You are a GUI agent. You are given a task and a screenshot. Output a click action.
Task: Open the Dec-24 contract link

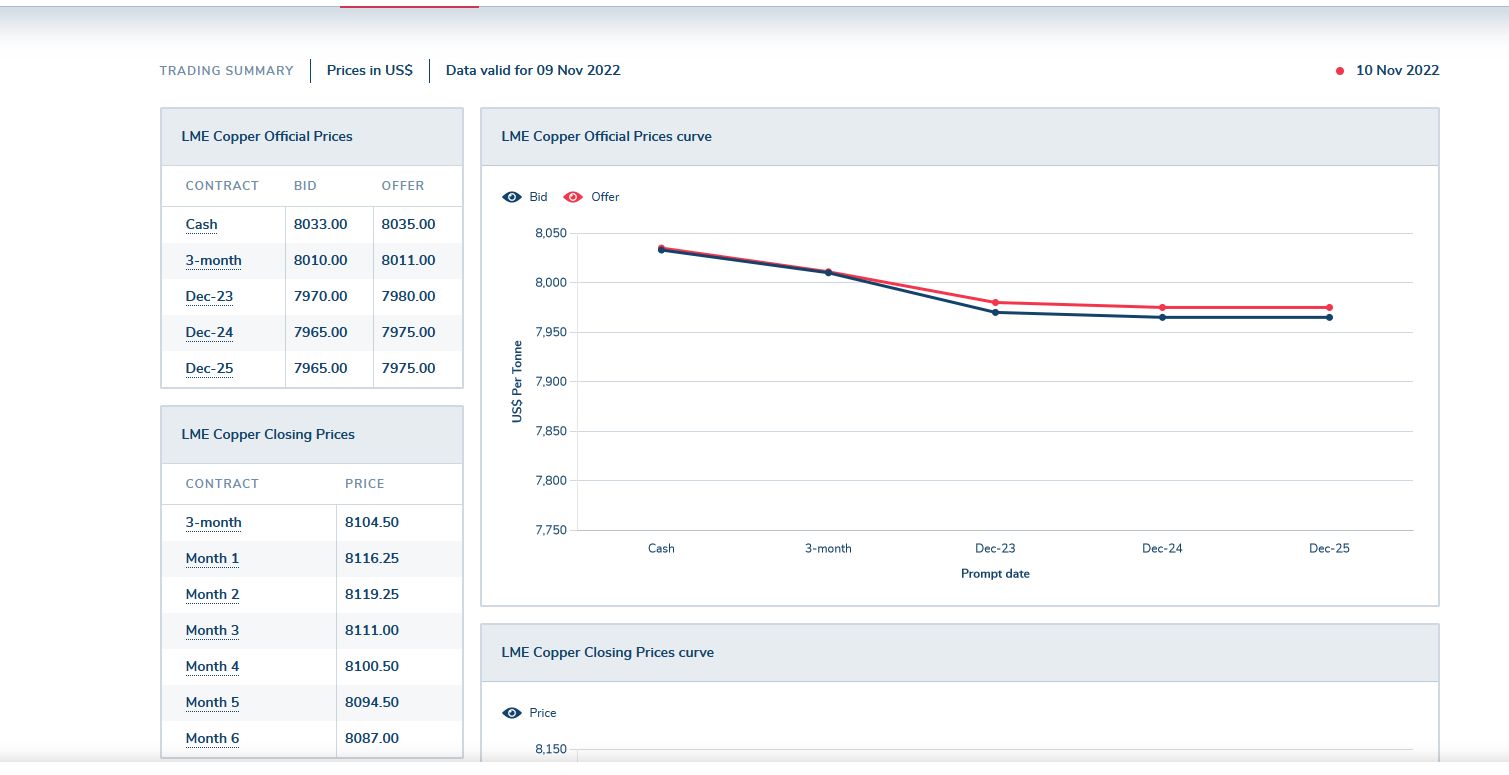[x=209, y=333]
